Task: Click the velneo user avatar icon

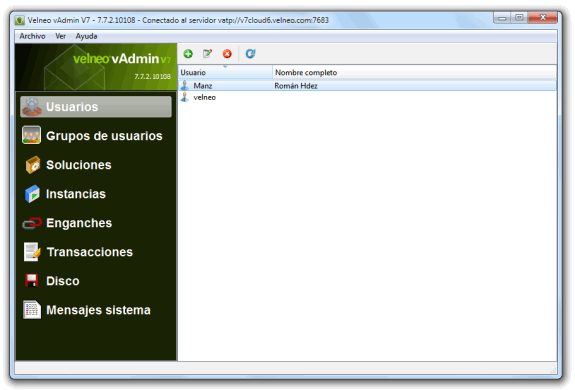Action: pos(185,97)
